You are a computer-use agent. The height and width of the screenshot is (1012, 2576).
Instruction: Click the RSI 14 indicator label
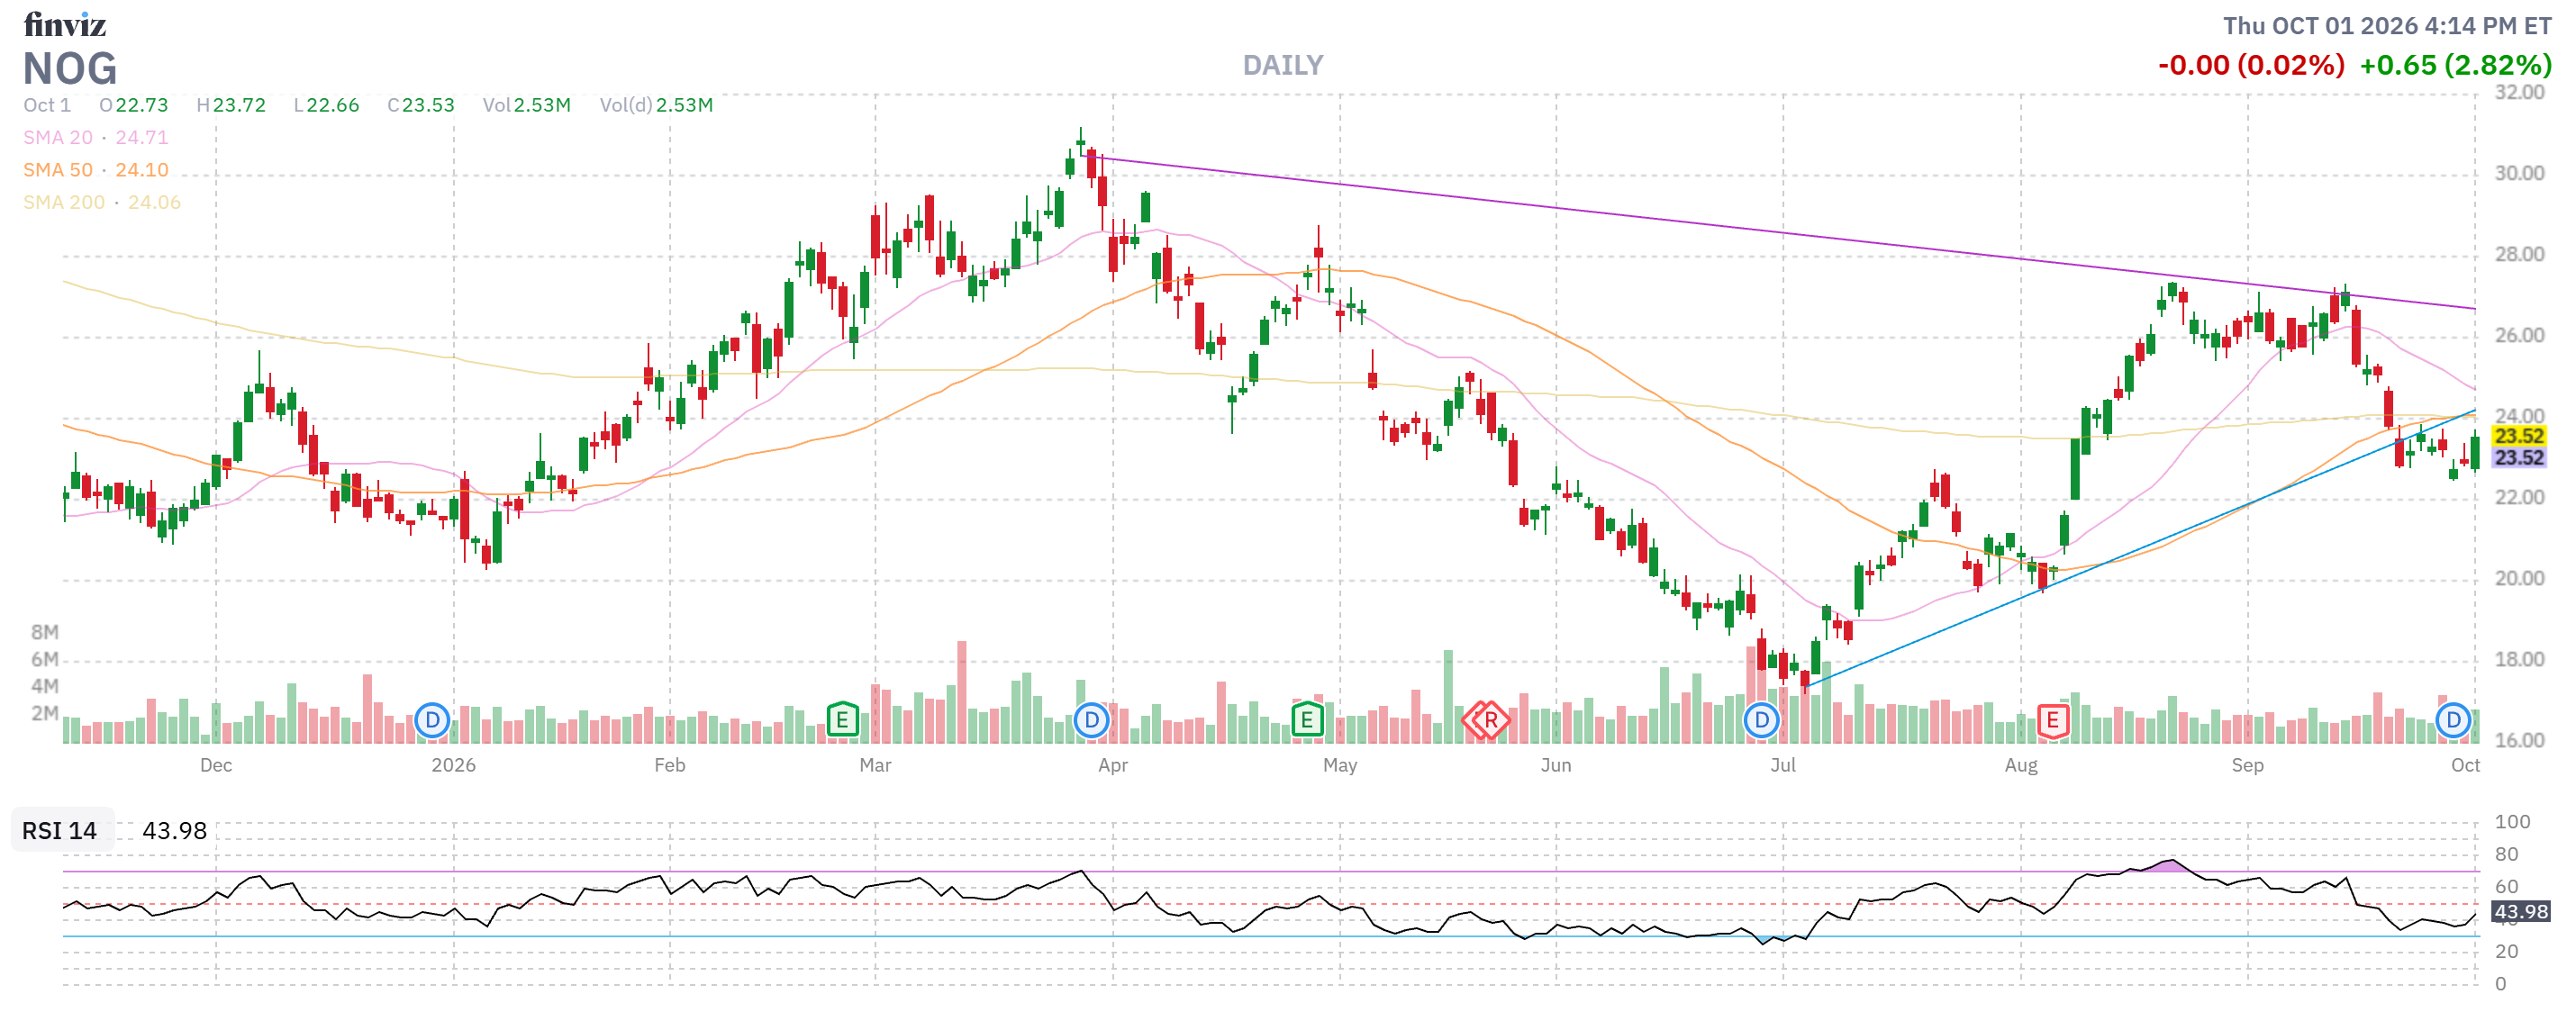pos(60,831)
